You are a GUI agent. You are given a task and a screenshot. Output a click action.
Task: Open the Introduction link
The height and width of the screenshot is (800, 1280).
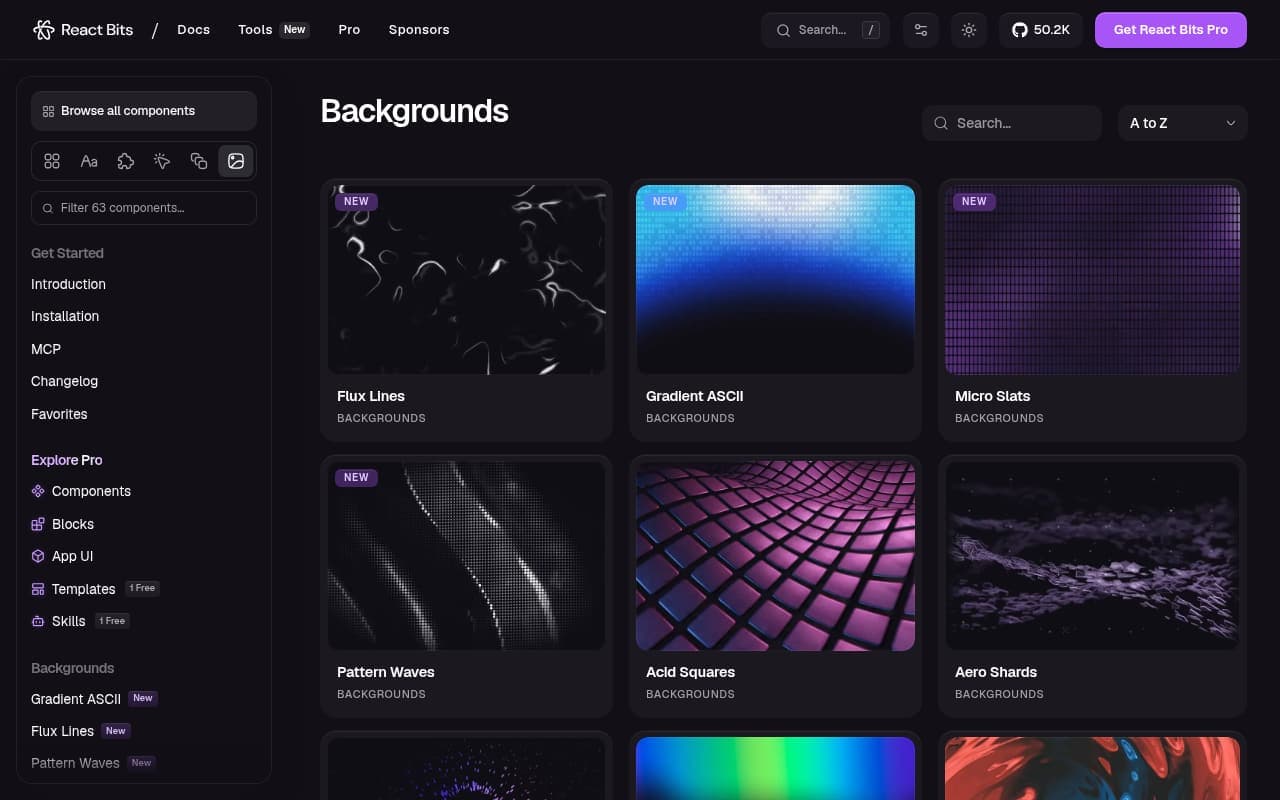pyautogui.click(x=68, y=284)
